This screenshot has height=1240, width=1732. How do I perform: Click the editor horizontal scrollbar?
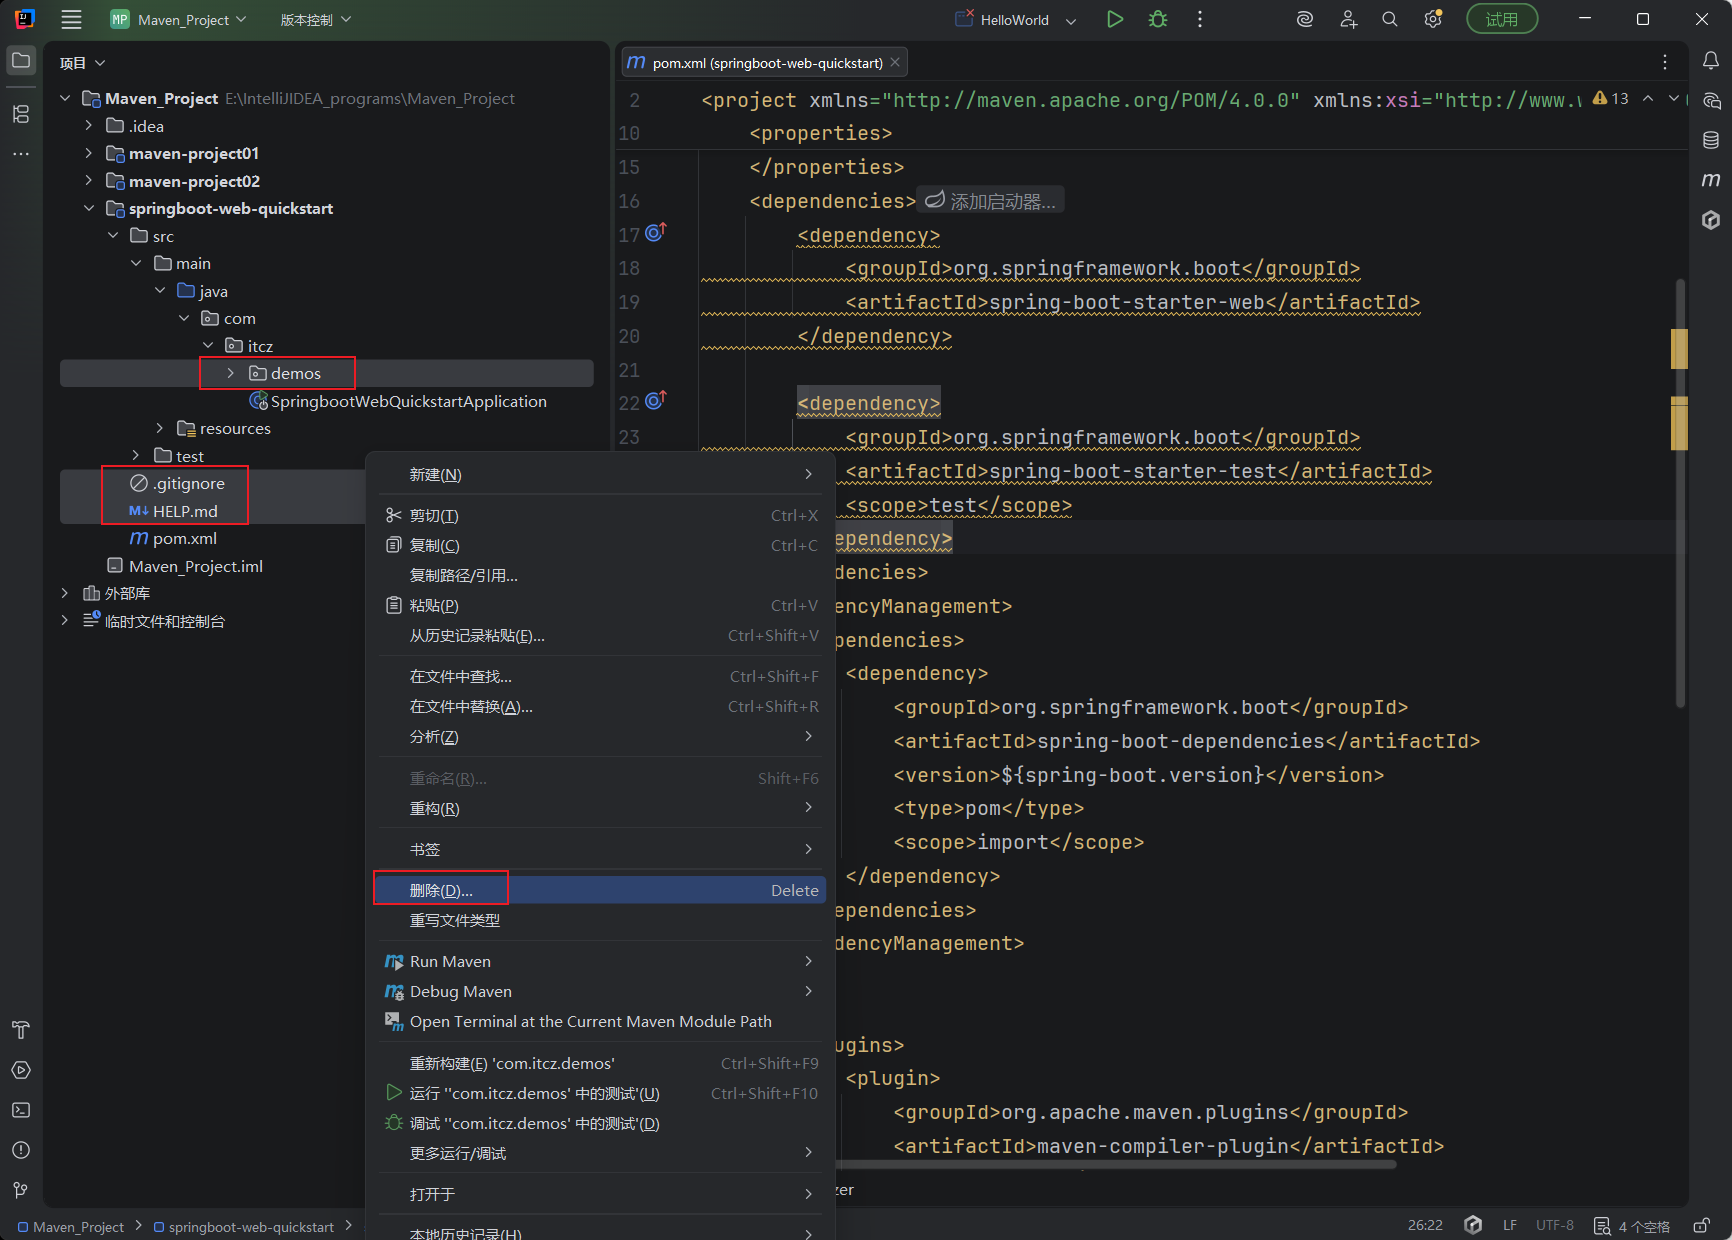click(x=1115, y=1164)
